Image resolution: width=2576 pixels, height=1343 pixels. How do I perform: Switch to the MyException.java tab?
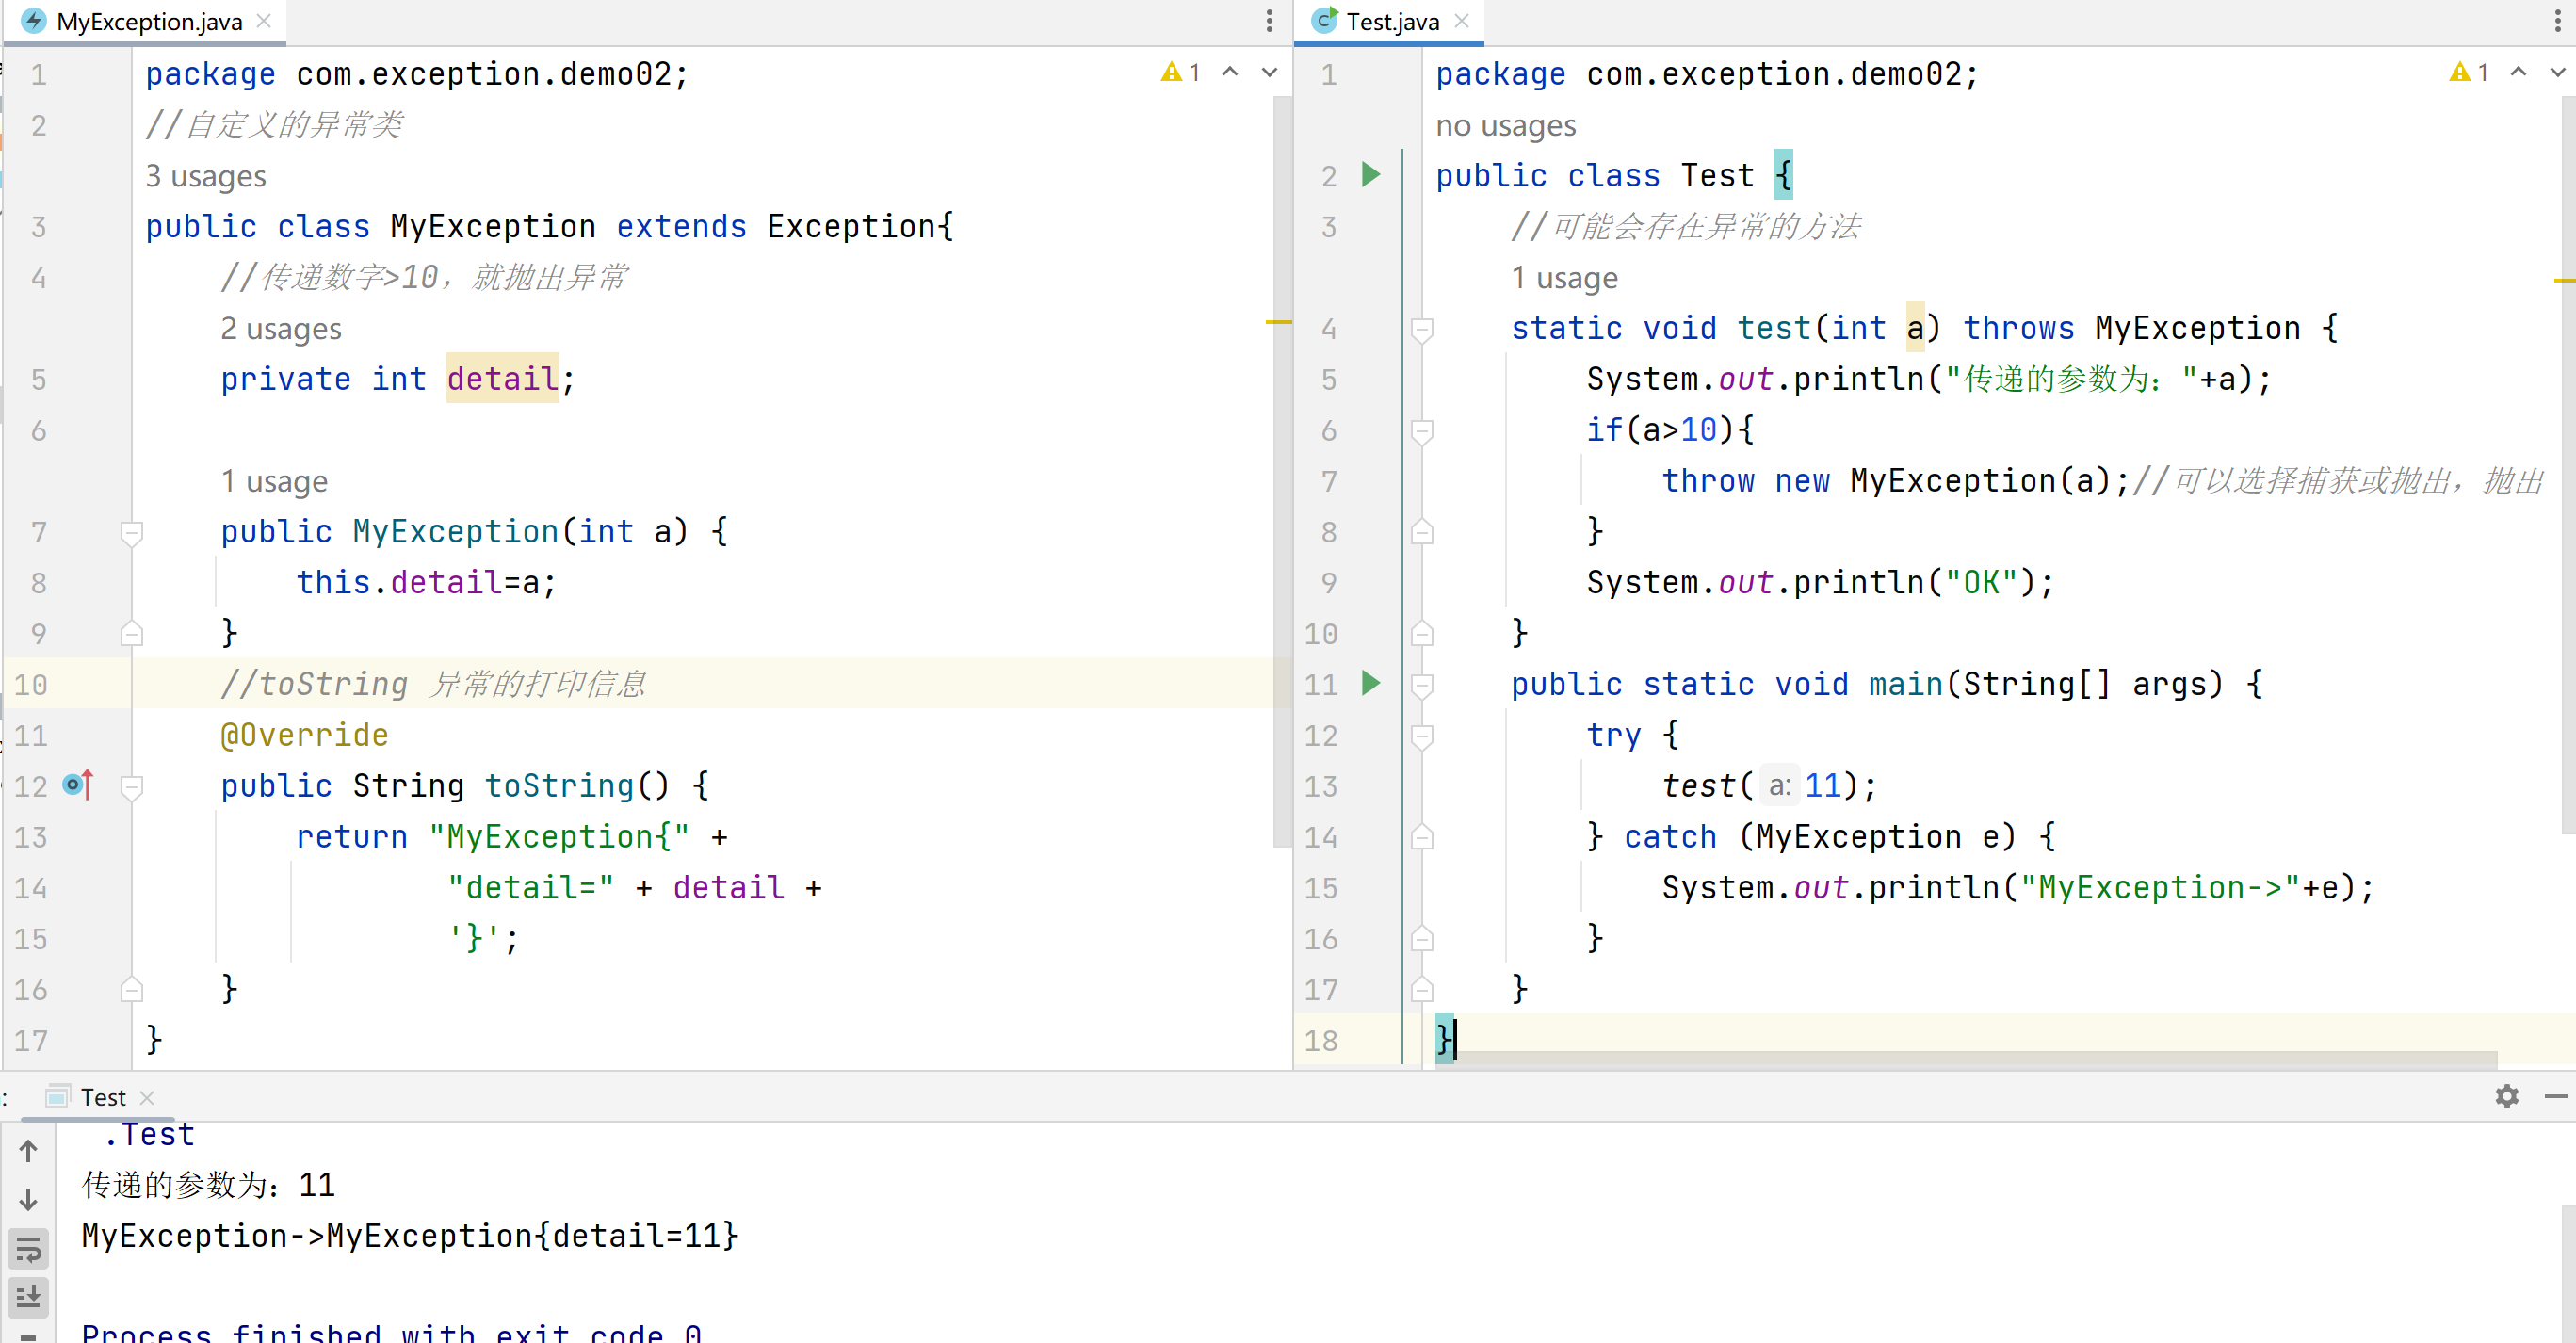click(x=148, y=21)
